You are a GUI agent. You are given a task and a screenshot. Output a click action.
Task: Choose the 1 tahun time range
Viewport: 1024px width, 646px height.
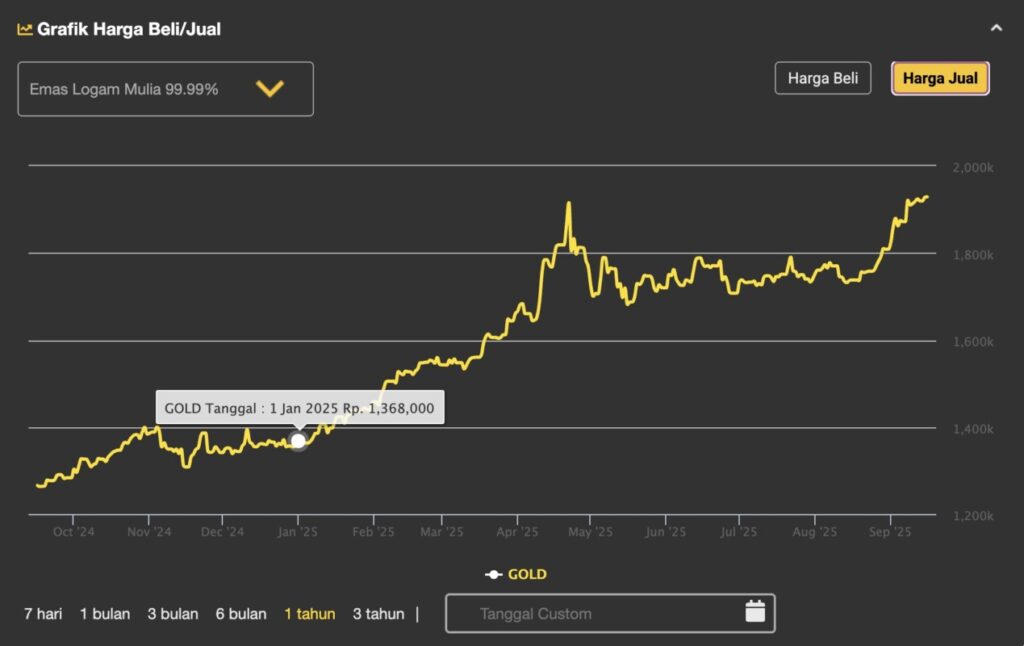[309, 614]
